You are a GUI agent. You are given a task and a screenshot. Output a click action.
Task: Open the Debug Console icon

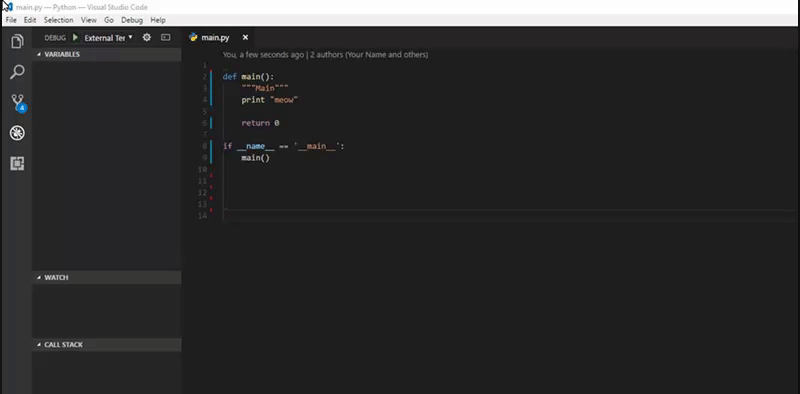point(165,37)
